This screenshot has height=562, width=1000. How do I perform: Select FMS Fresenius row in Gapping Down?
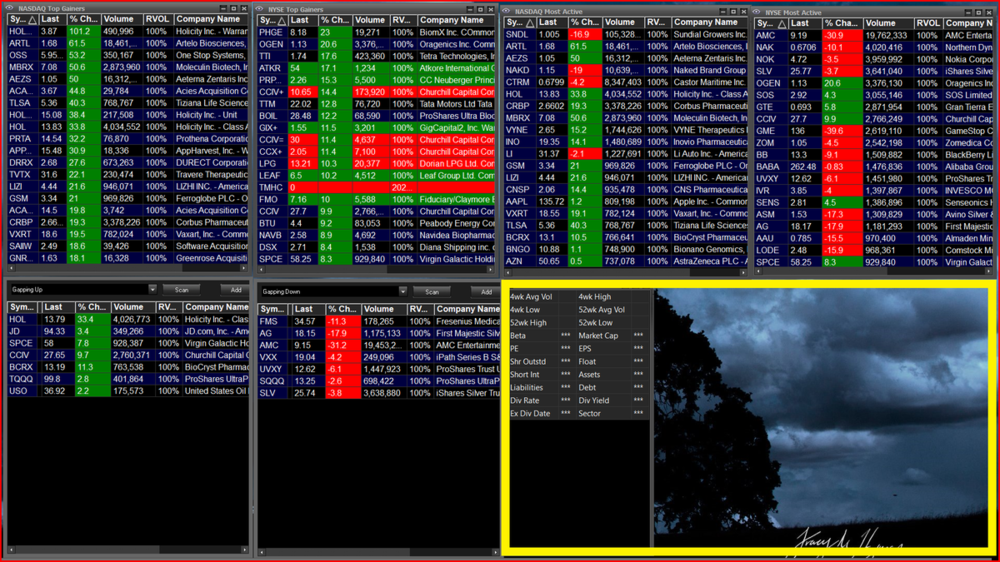click(379, 322)
